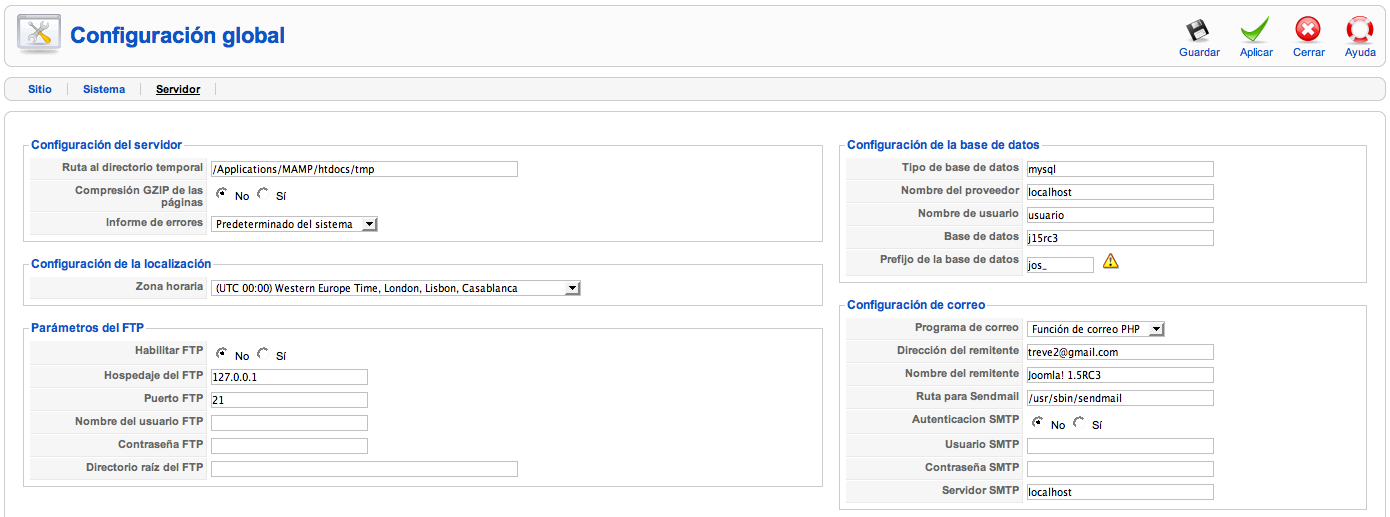Select Sí to enable FTP

click(x=263, y=354)
